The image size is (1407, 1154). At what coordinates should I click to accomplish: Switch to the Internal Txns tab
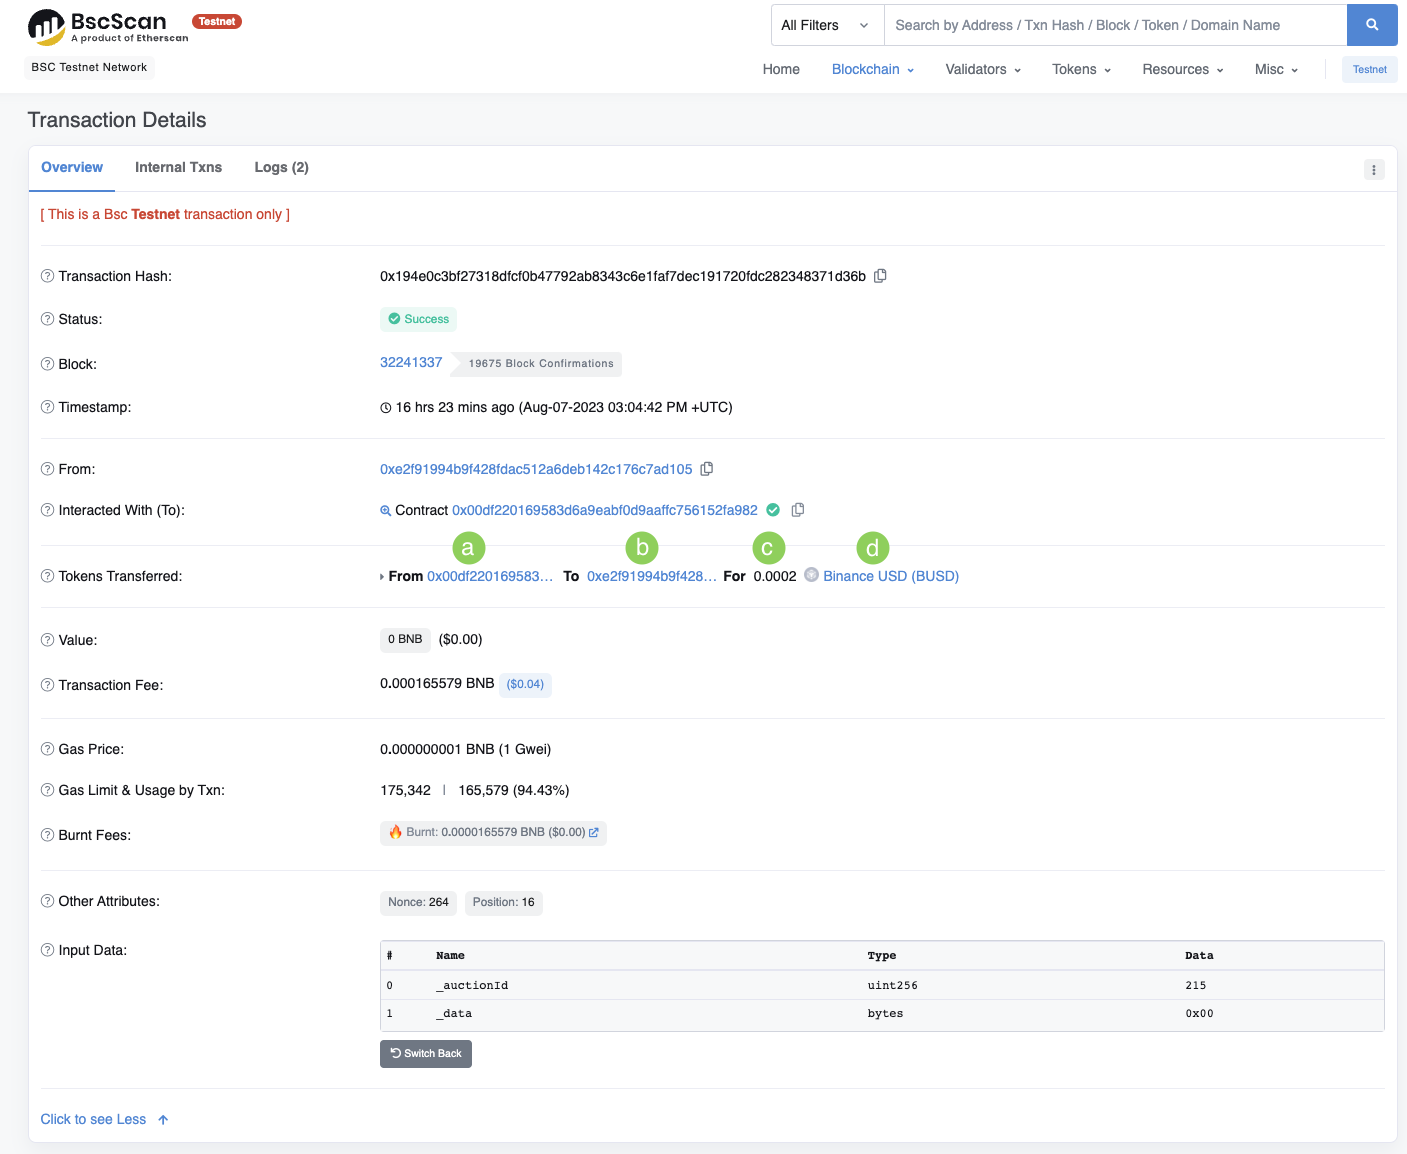pos(178,167)
